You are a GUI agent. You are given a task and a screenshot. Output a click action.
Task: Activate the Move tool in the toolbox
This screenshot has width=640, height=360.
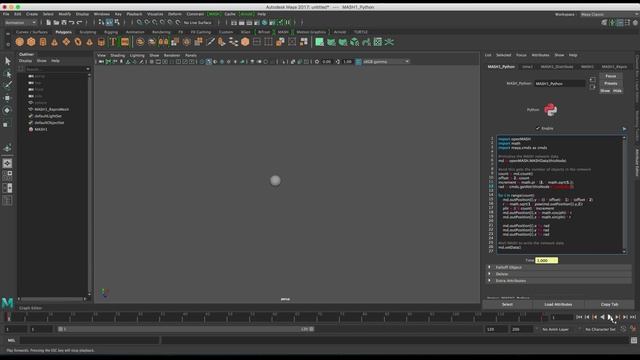[x=7, y=98]
